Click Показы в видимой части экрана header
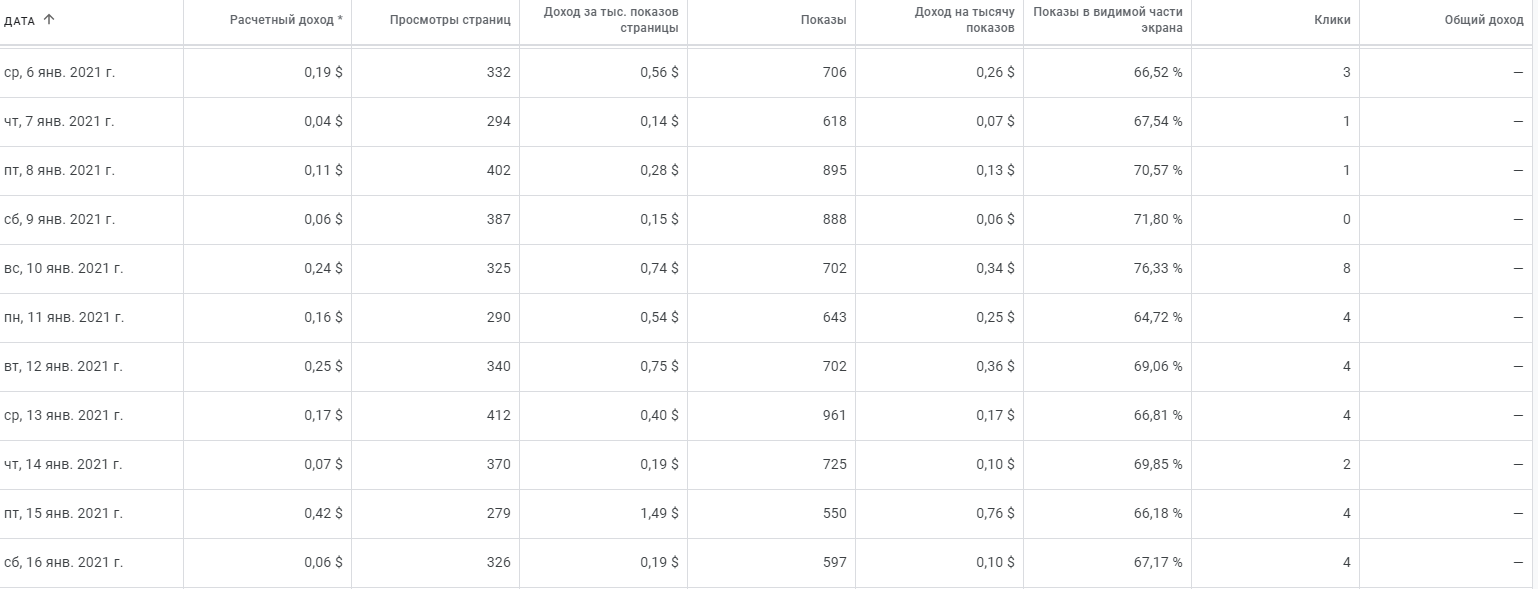The image size is (1538, 589). pos(1108,20)
